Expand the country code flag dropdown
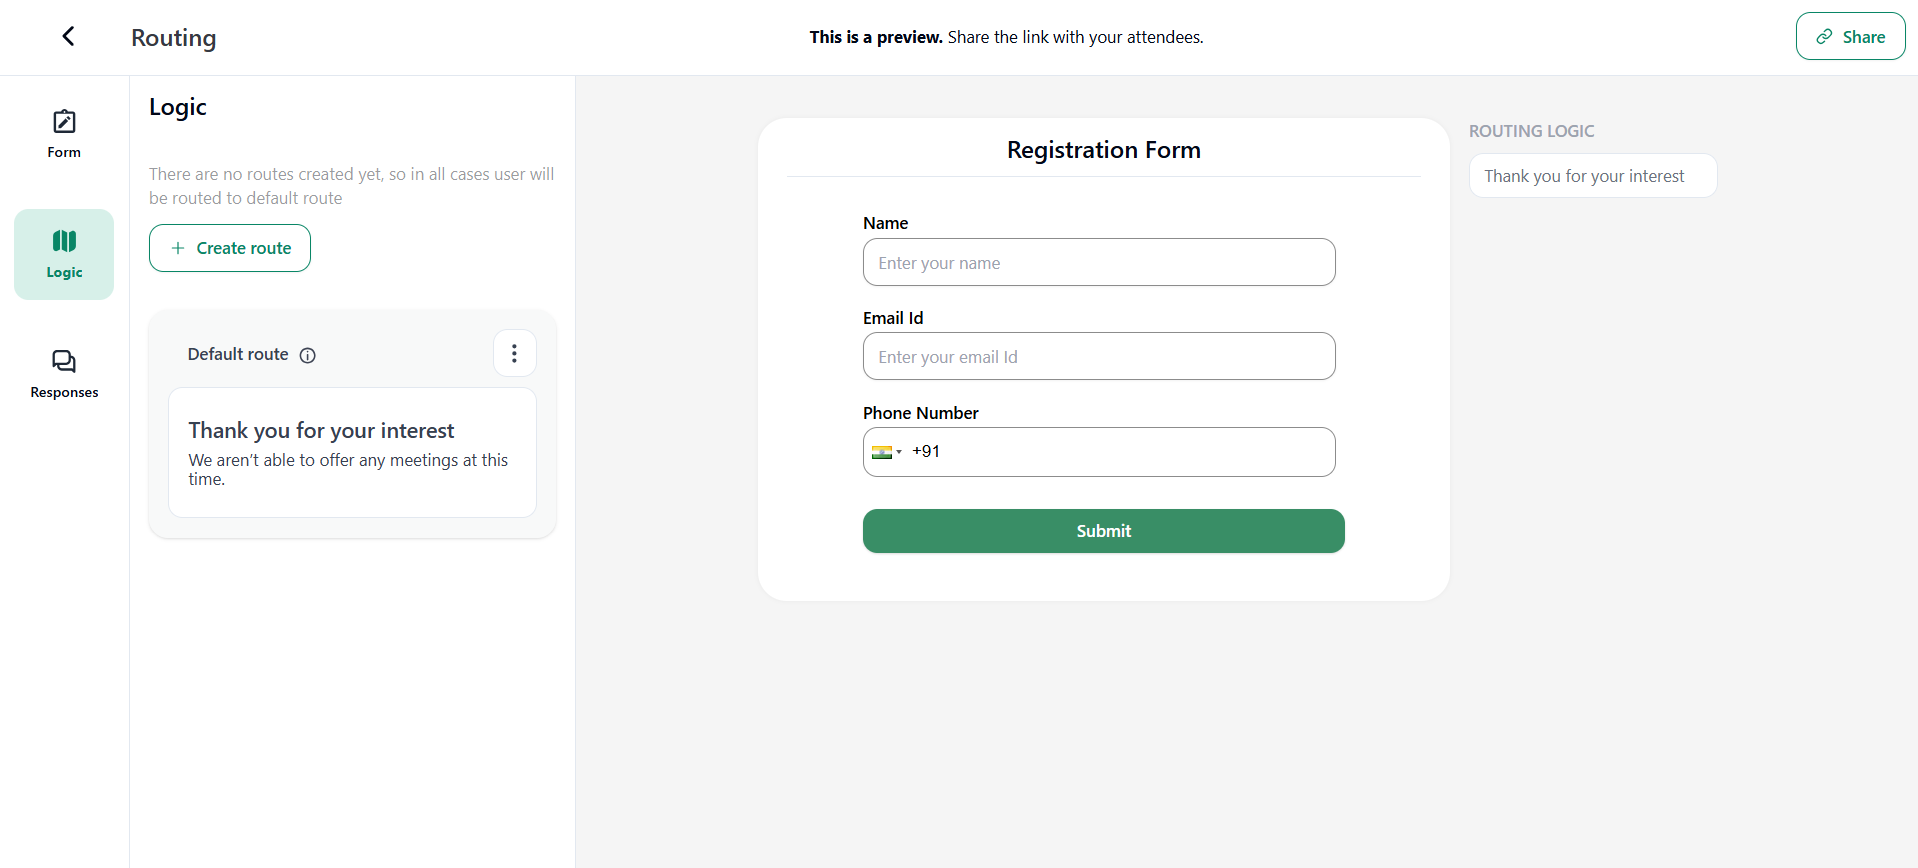This screenshot has height=868, width=1918. click(x=886, y=452)
